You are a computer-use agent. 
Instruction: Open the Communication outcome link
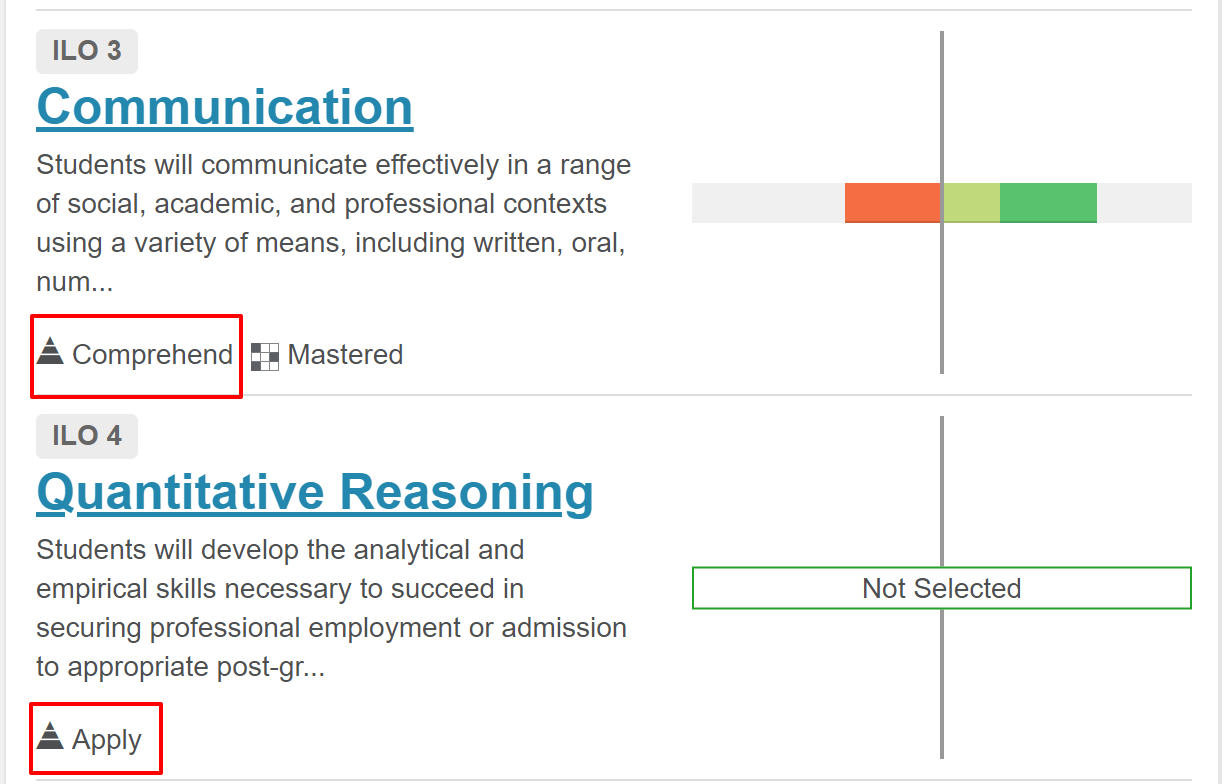[225, 107]
